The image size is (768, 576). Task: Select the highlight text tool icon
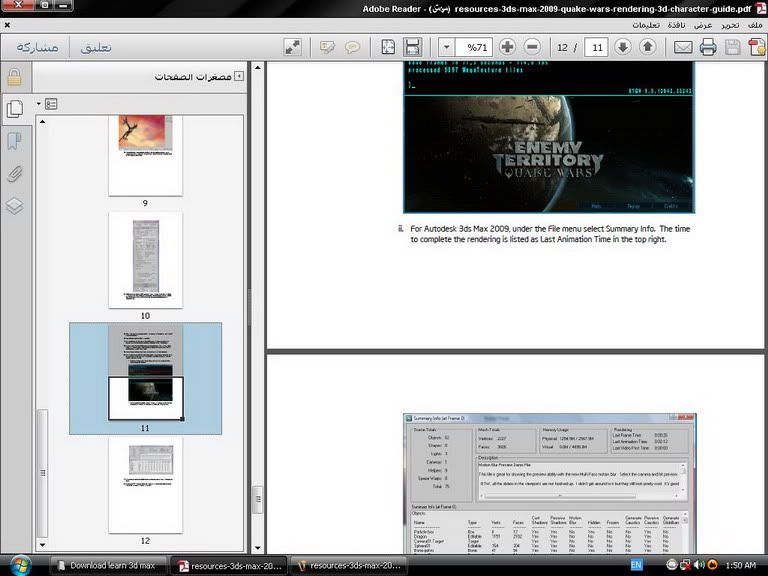[x=327, y=48]
